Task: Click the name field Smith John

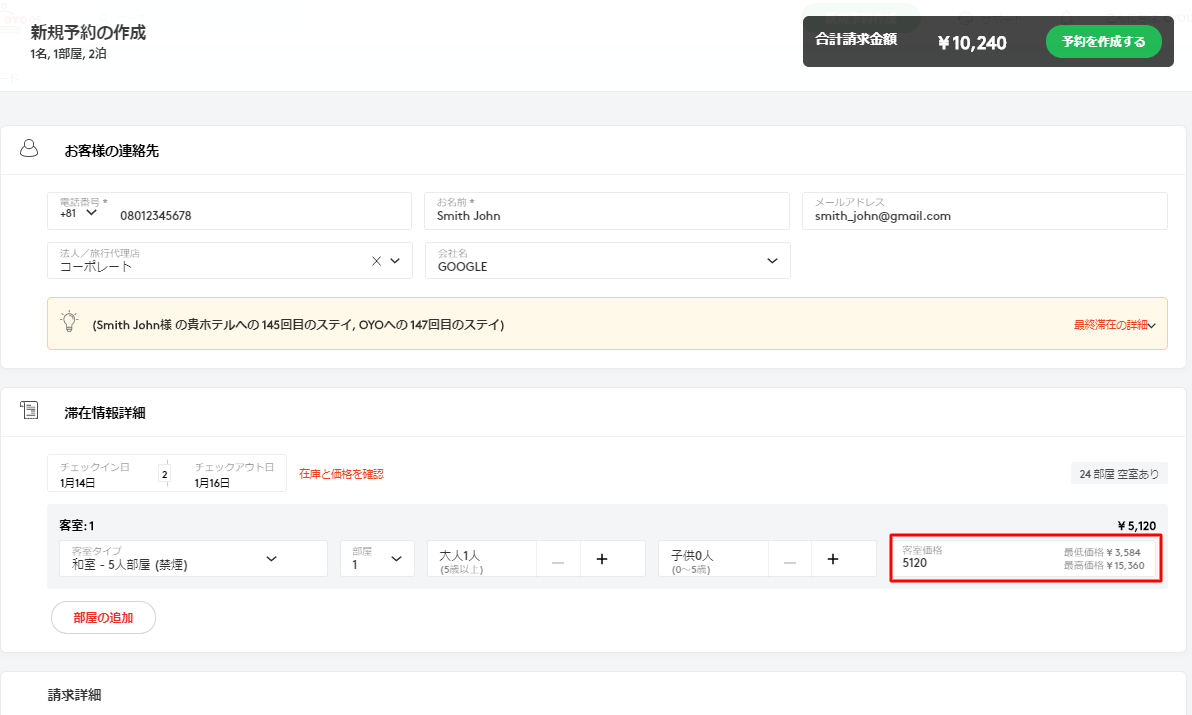Action: click(x=607, y=211)
